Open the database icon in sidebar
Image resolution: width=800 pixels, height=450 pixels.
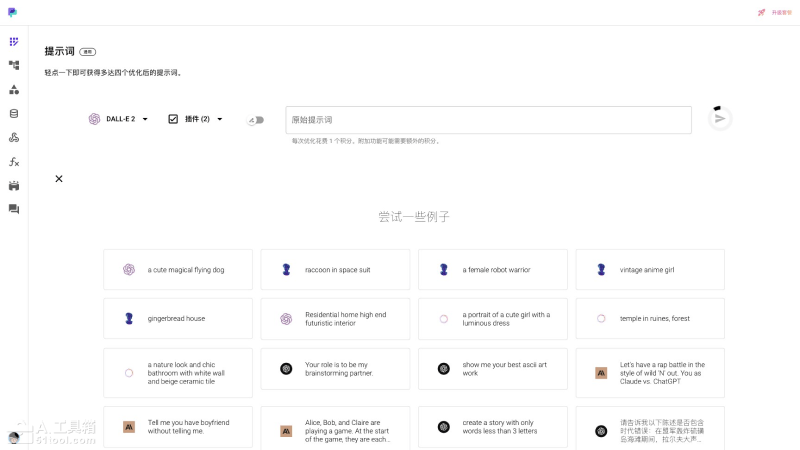point(14,113)
